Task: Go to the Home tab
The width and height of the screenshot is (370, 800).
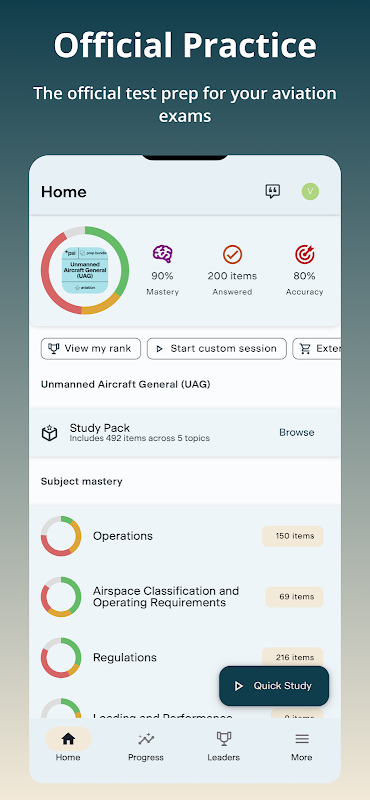Action: click(x=68, y=746)
